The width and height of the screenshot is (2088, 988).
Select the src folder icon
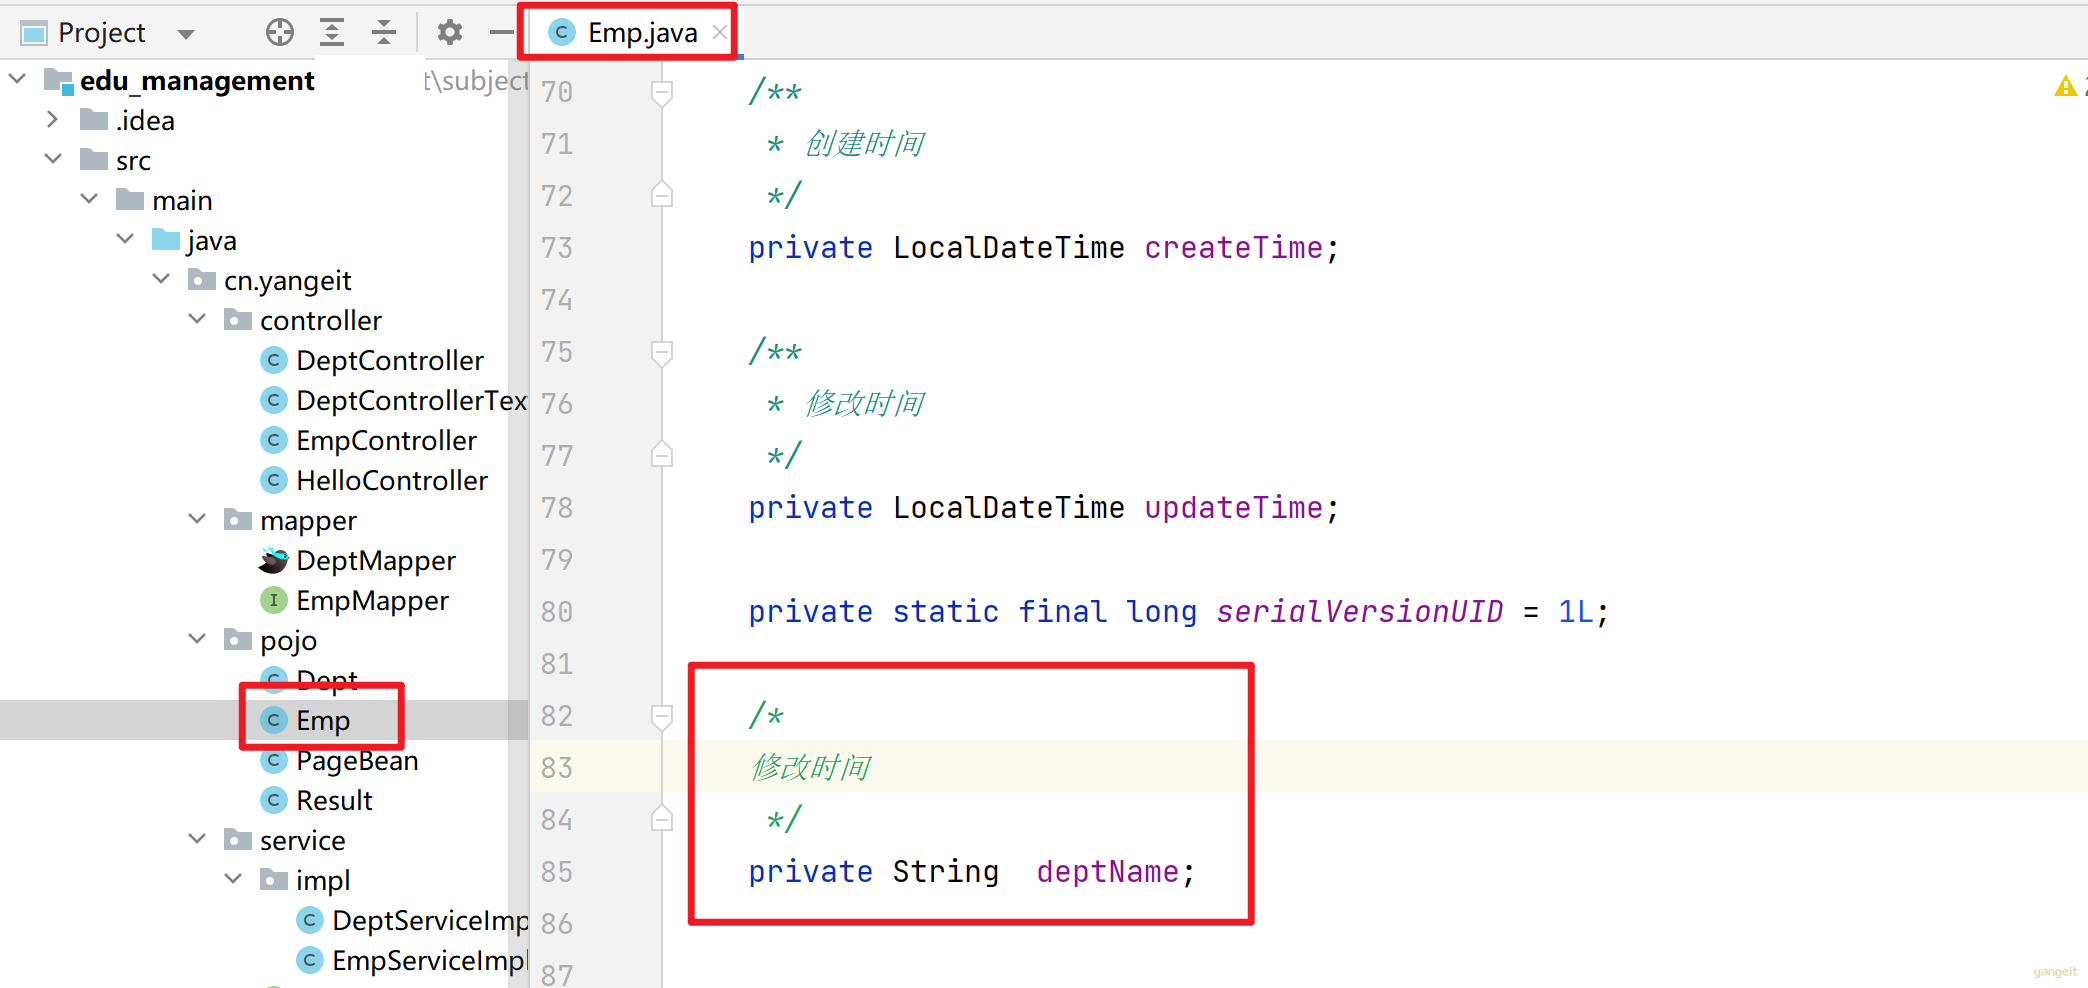(94, 160)
